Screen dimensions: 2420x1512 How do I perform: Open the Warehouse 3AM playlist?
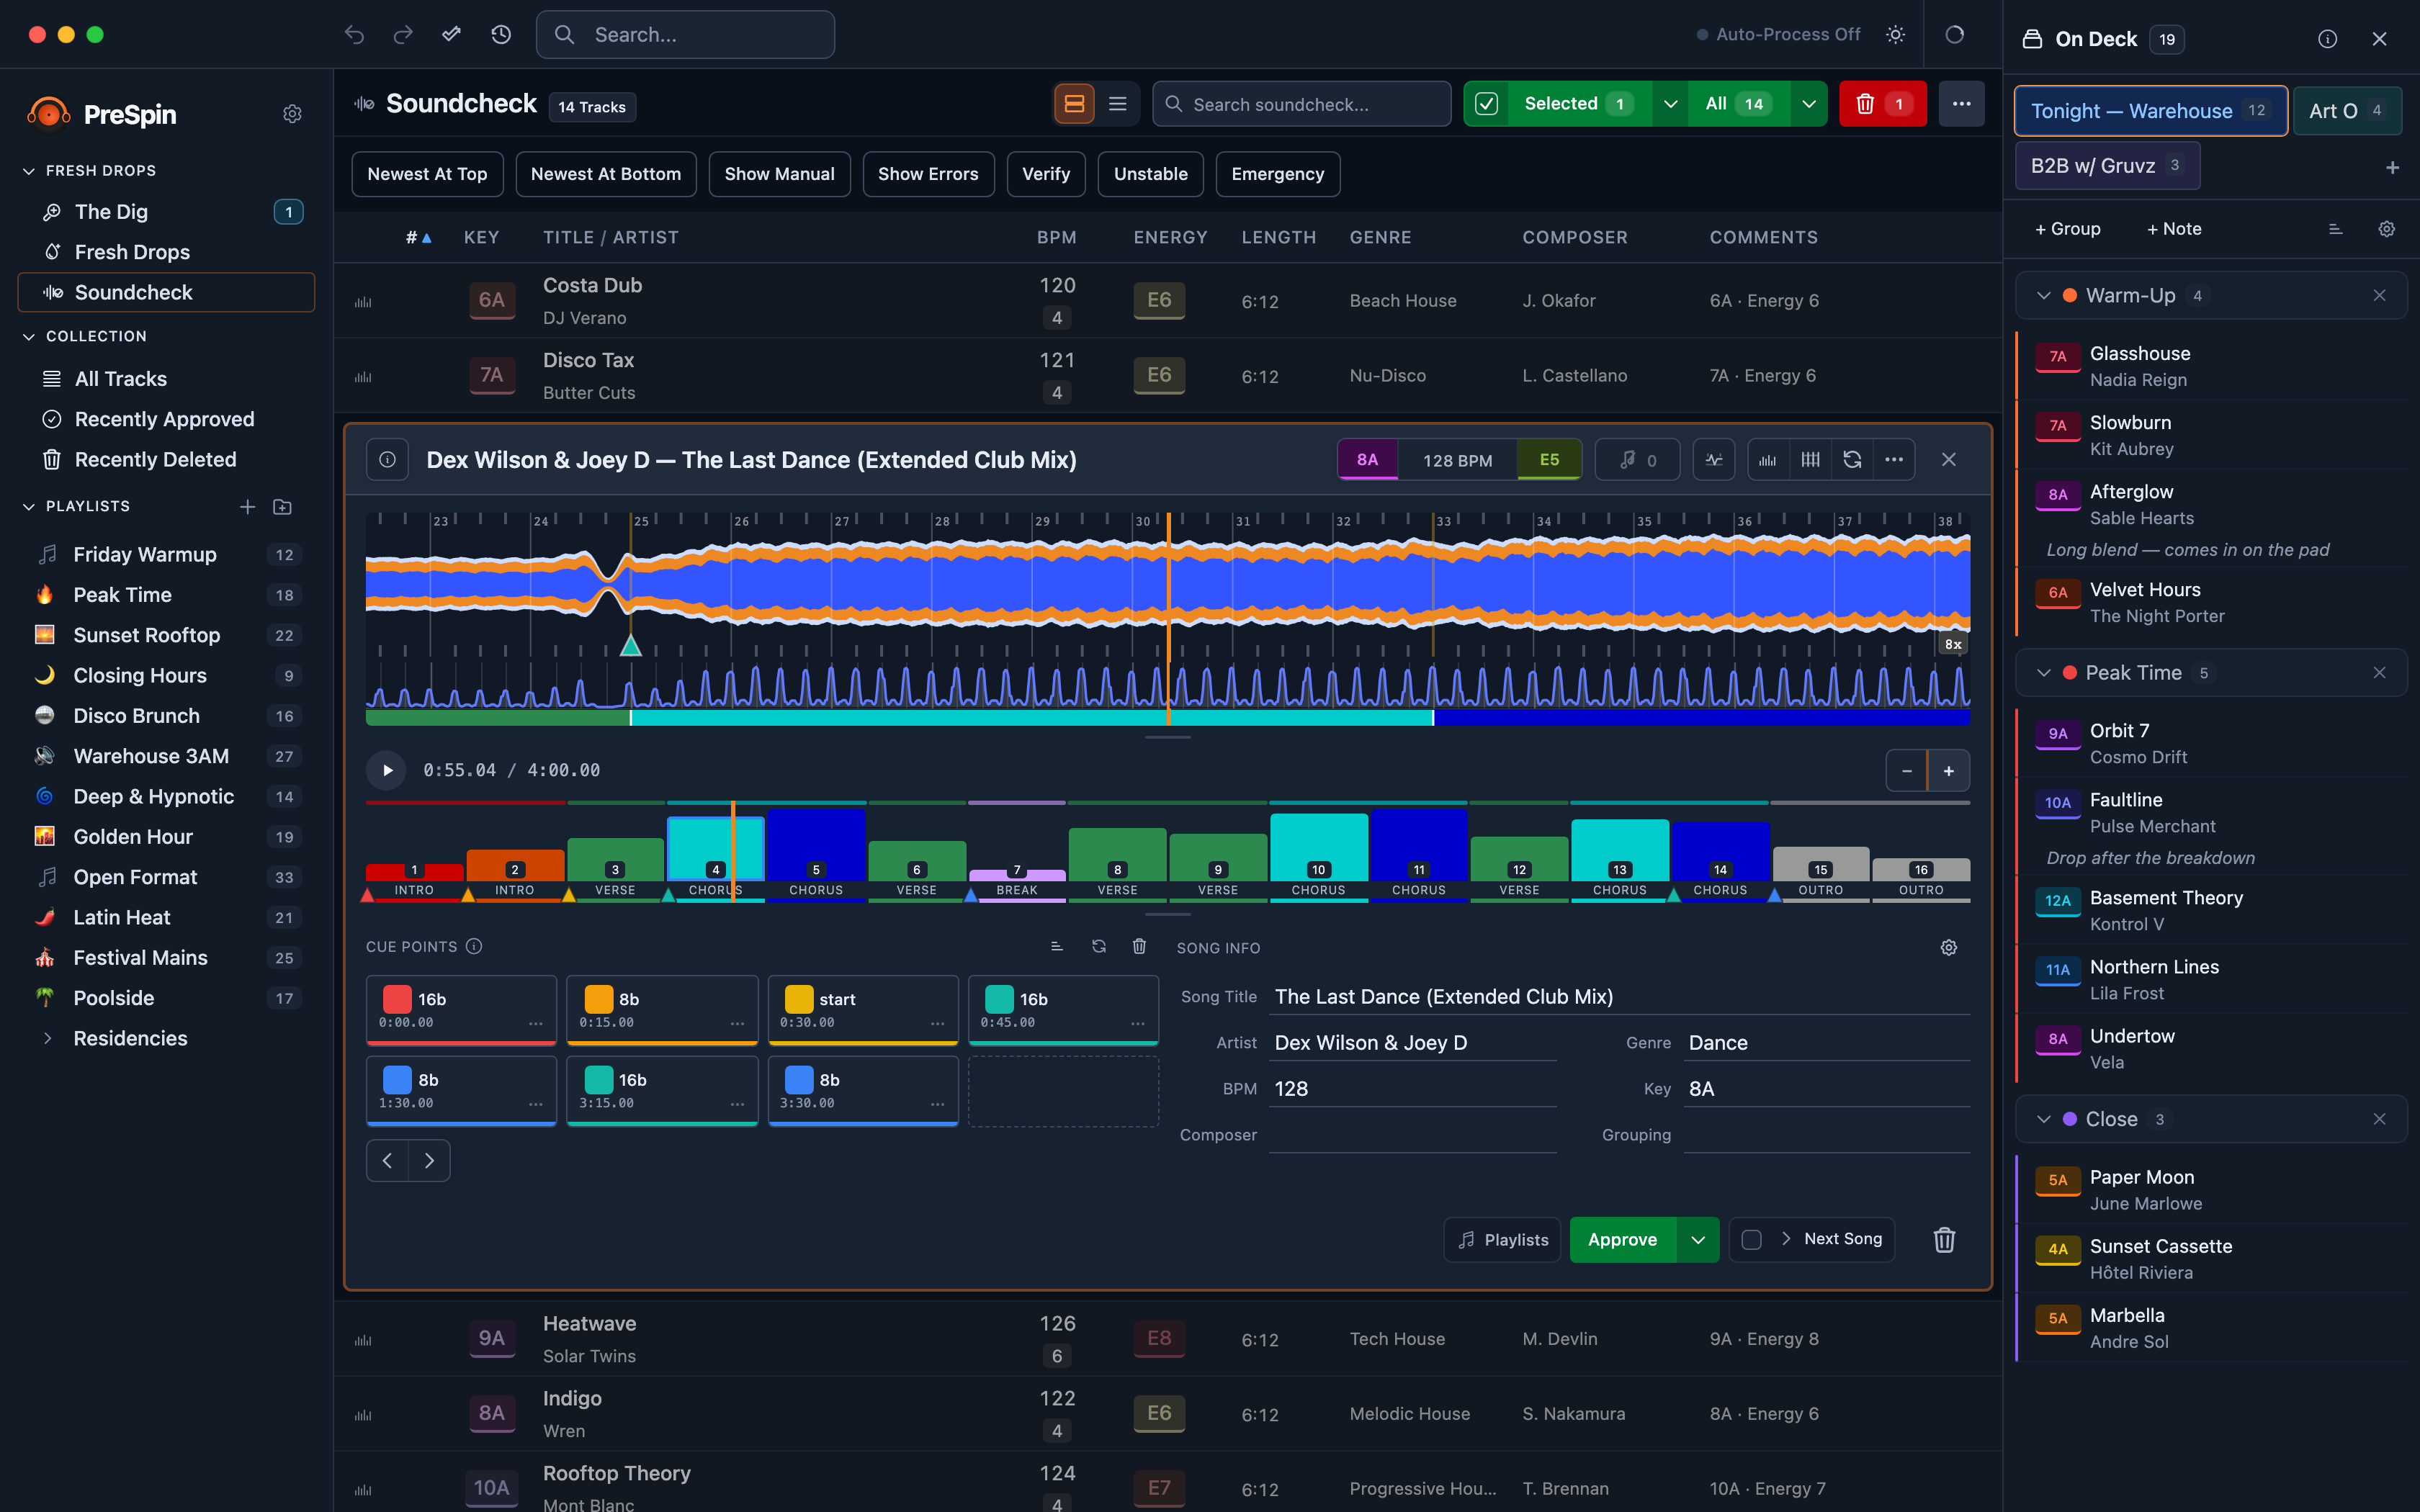pos(166,756)
